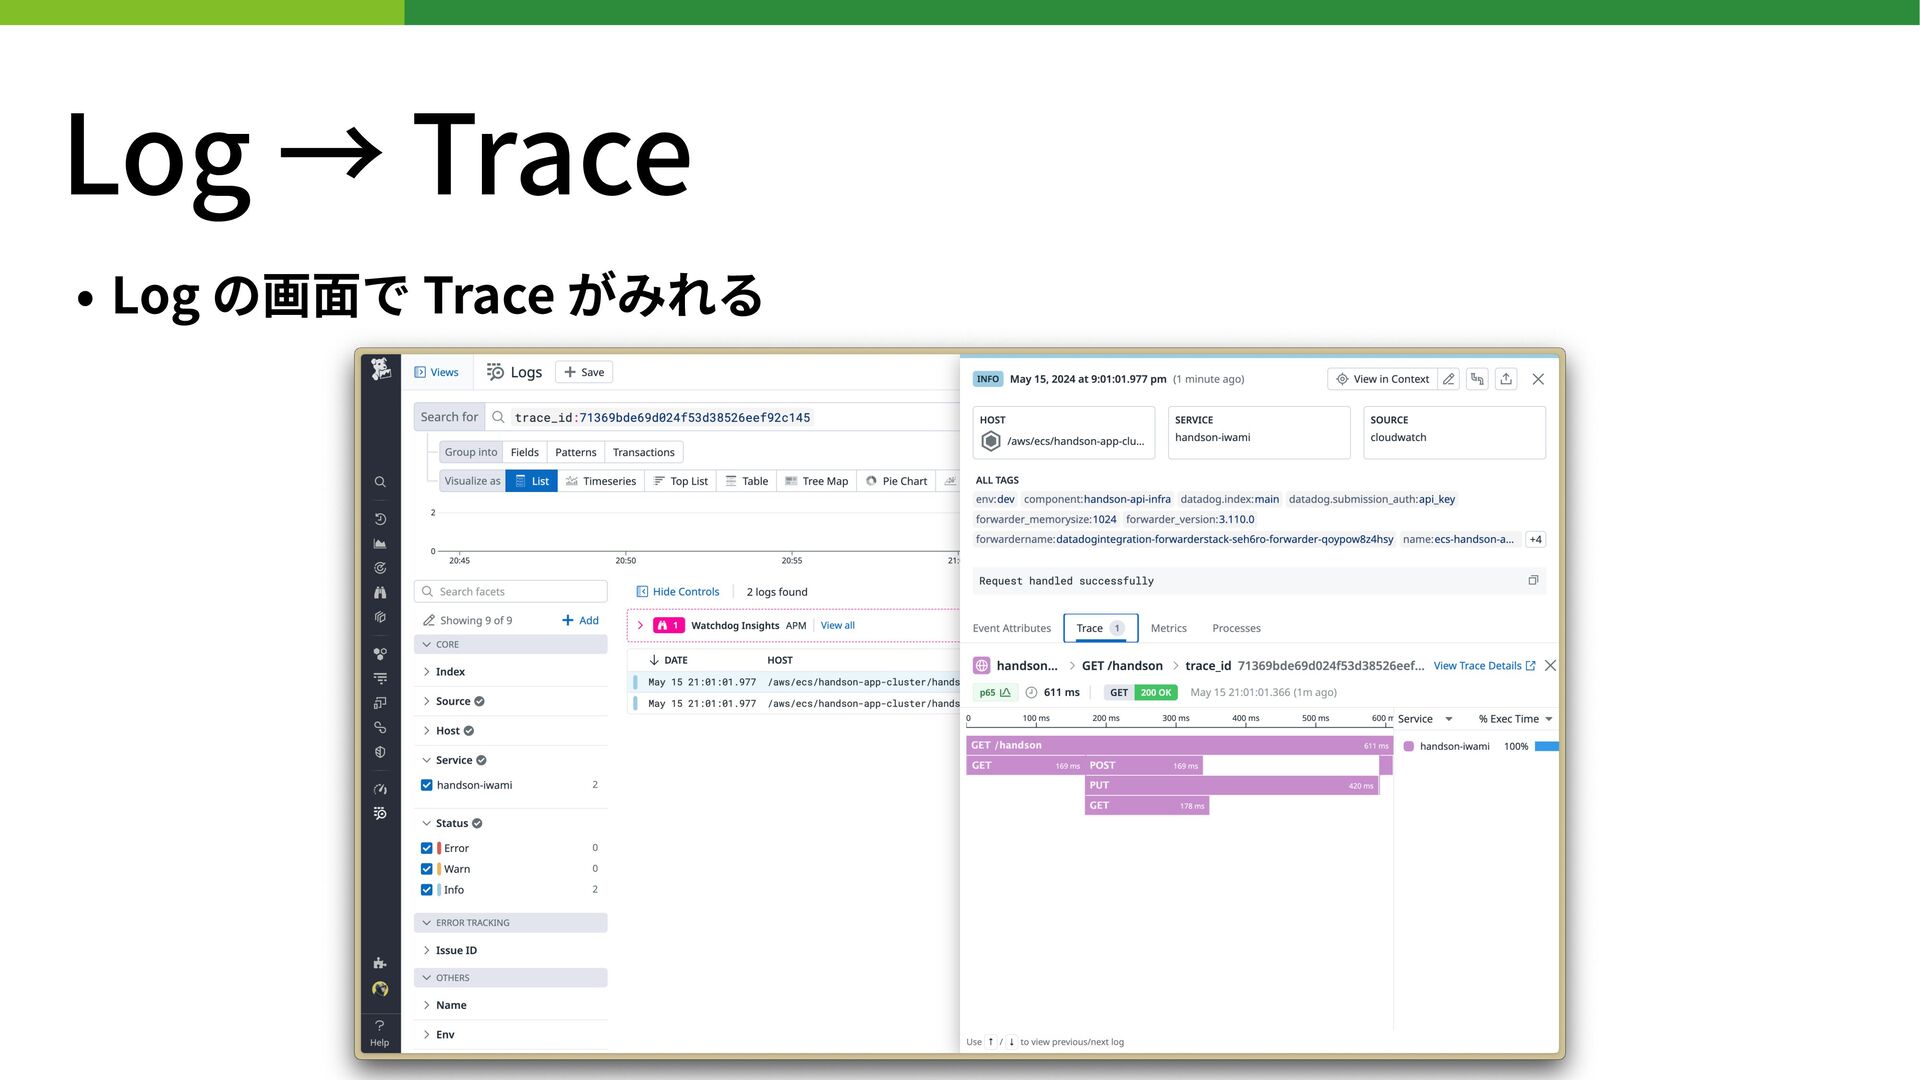Switch to the Event Attributes tab
The width and height of the screenshot is (1920, 1080).
tap(1011, 628)
